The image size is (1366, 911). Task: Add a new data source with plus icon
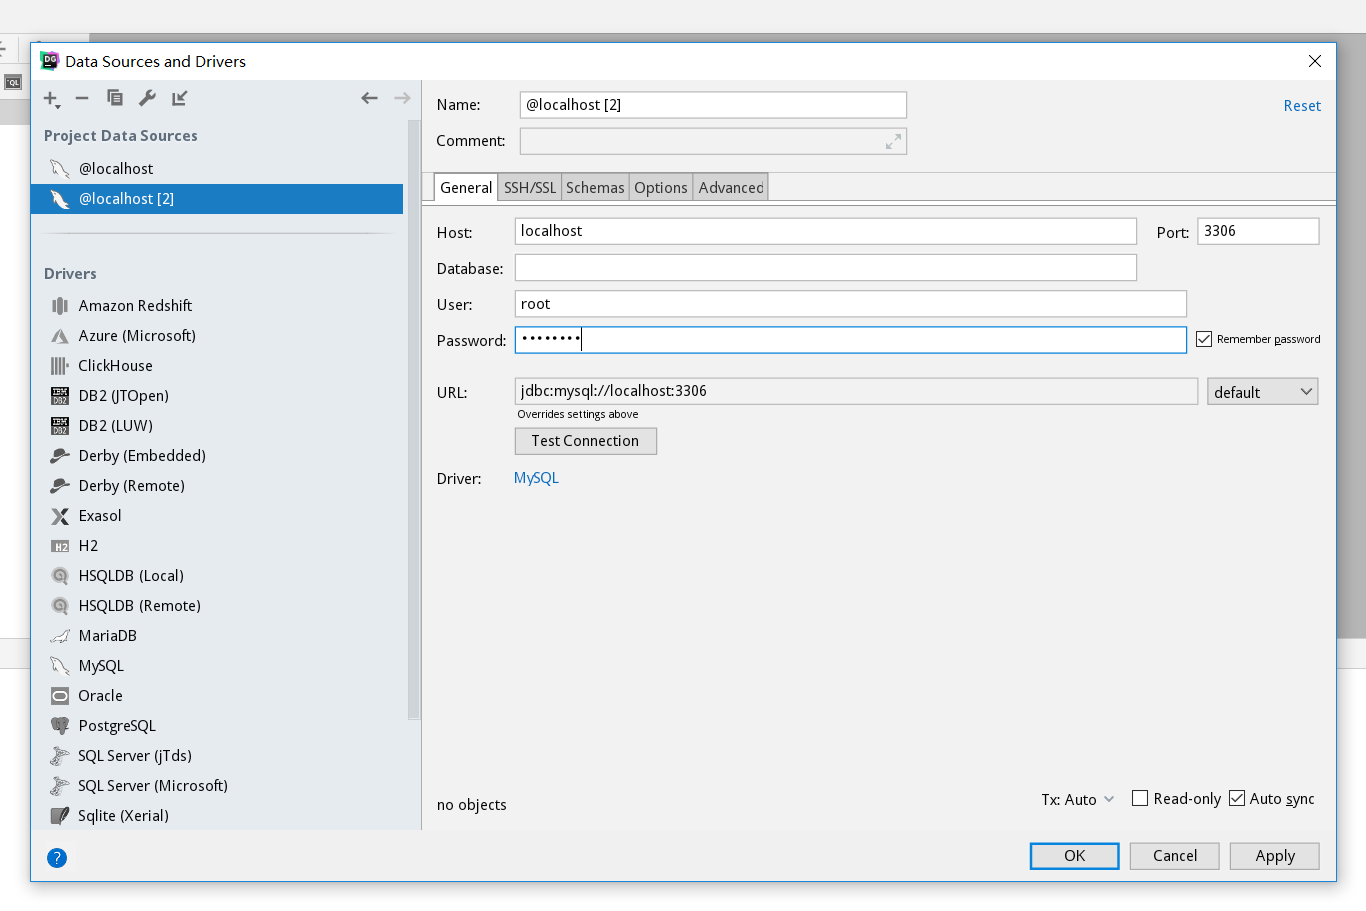tap(51, 98)
